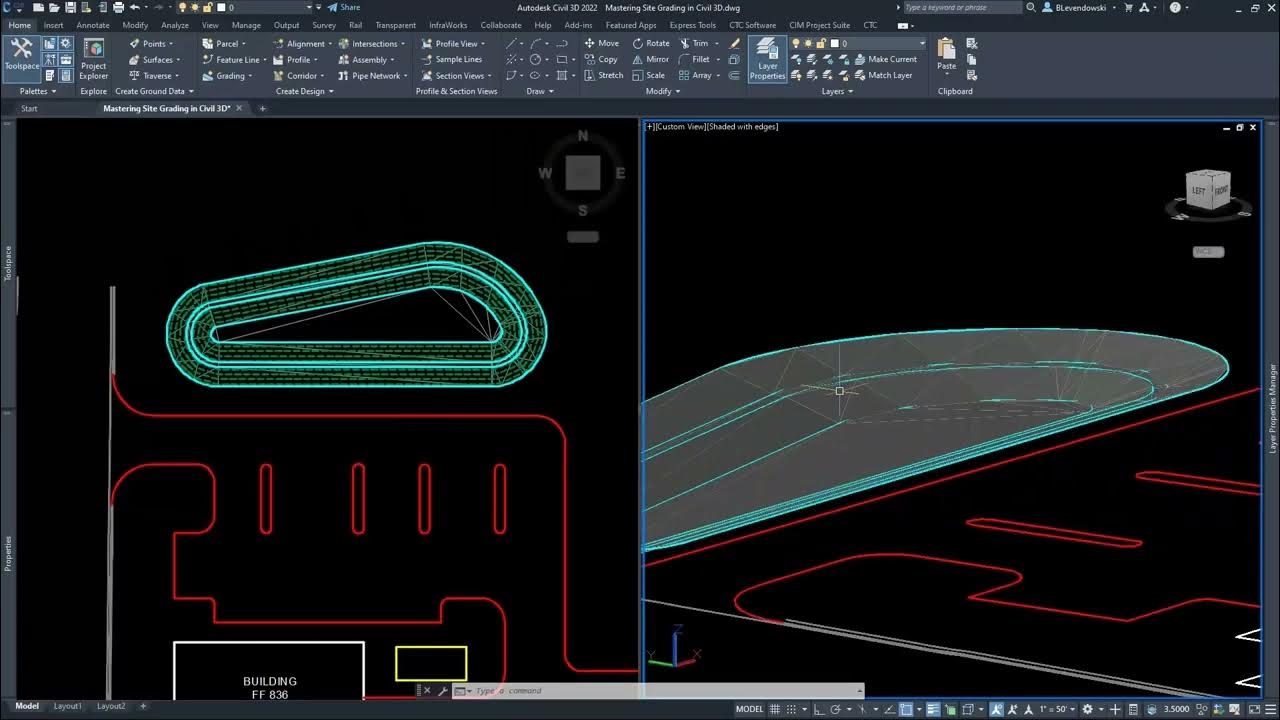
Task: Open the Analyze ribbon tab
Action: 175,25
